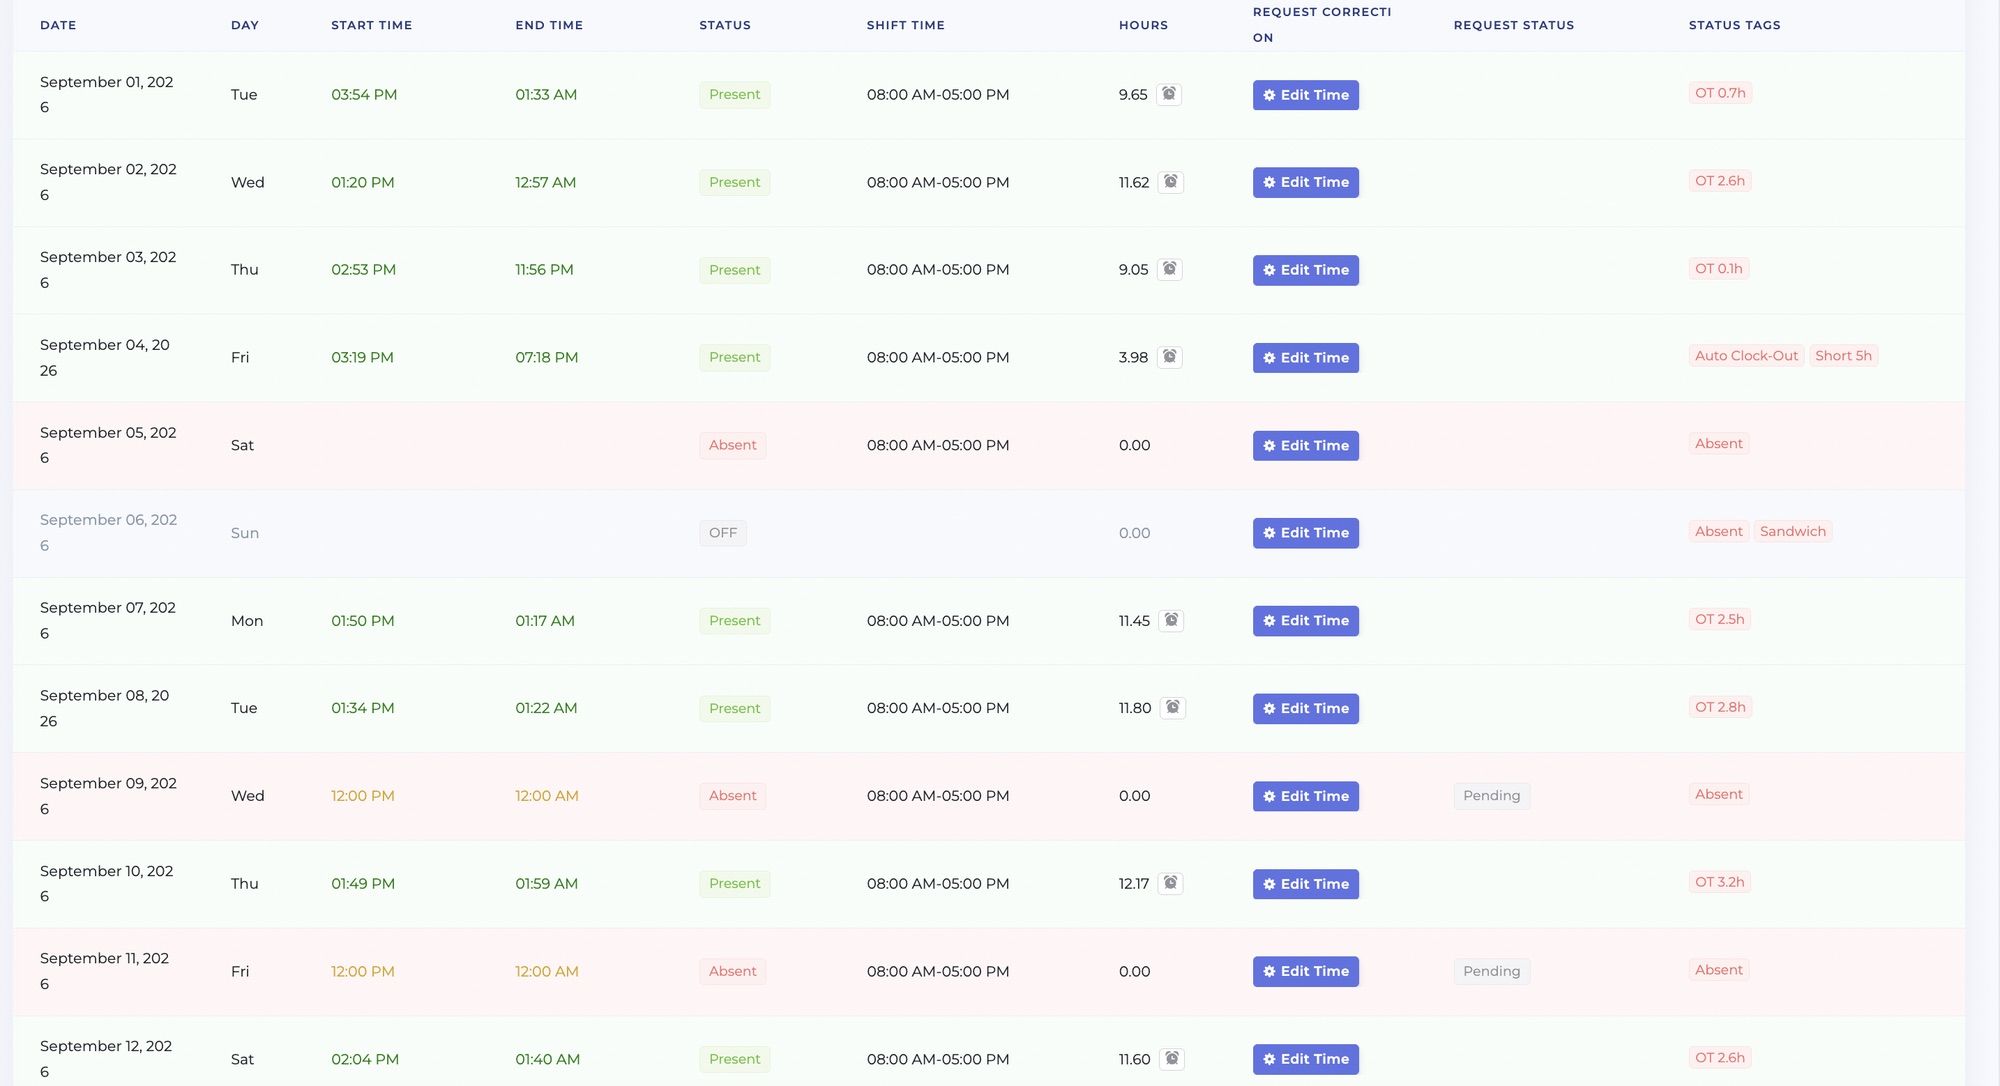
Task: Click the SHIFT TIME column header
Action: (905, 25)
